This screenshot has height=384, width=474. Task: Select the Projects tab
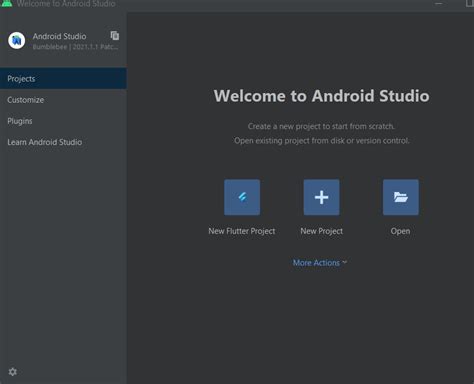point(63,79)
